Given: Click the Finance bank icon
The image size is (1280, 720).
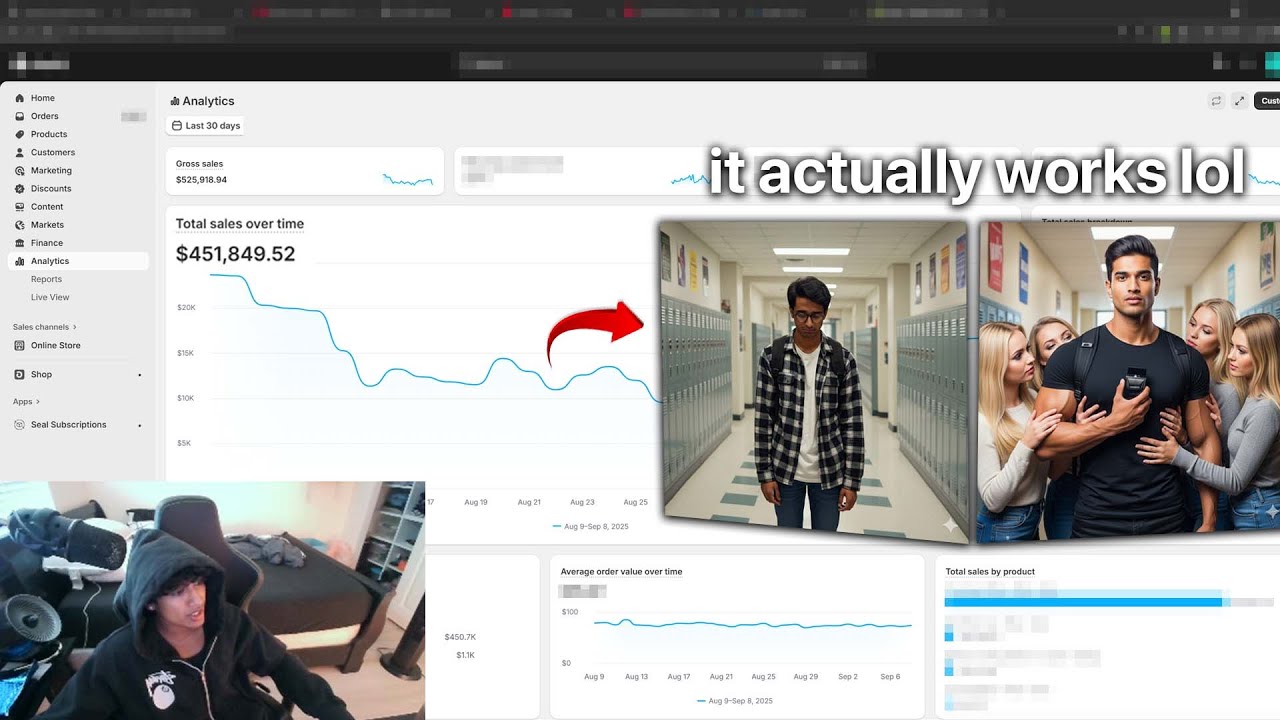Looking at the screenshot, I should (20, 243).
